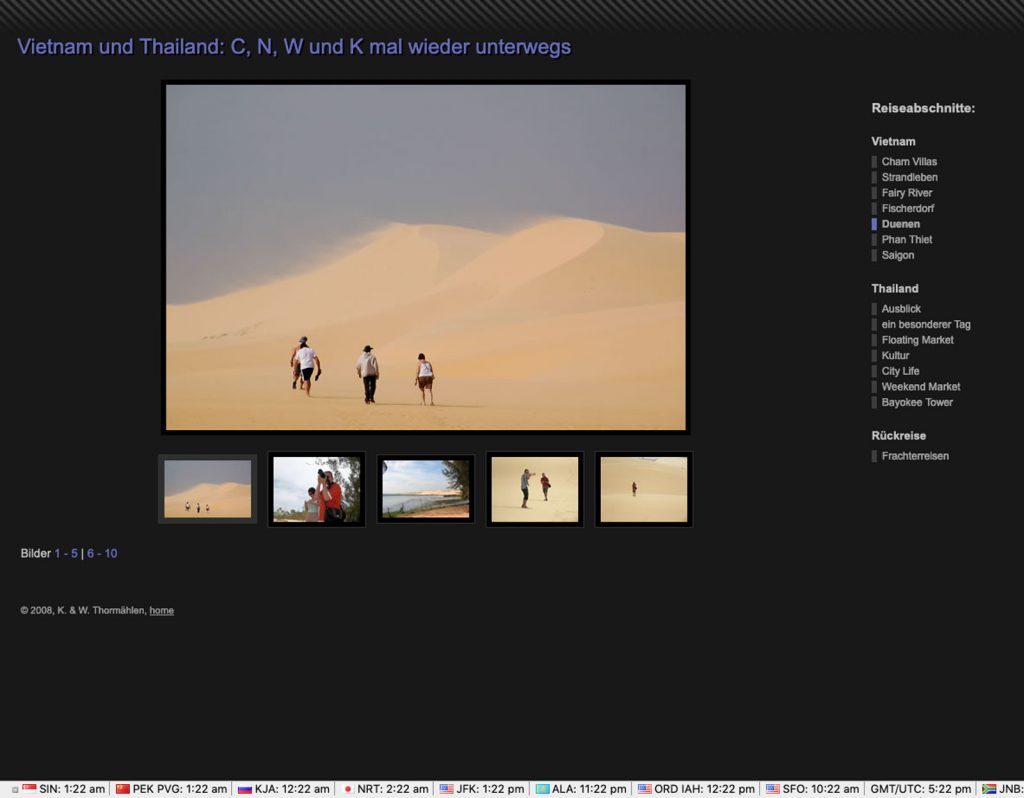Open Frachterreisen under Rückreise
Viewport: 1024px width, 798px height.
(x=914, y=456)
